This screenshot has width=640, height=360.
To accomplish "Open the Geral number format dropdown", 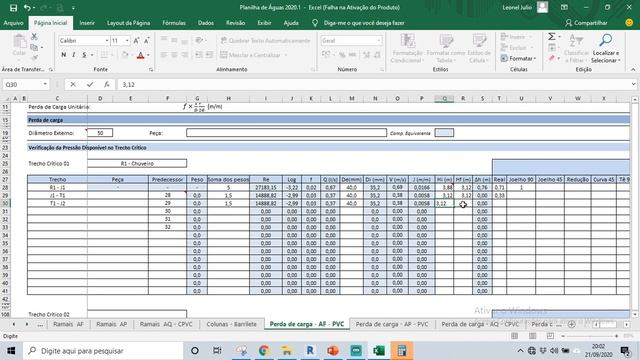I will [379, 40].
